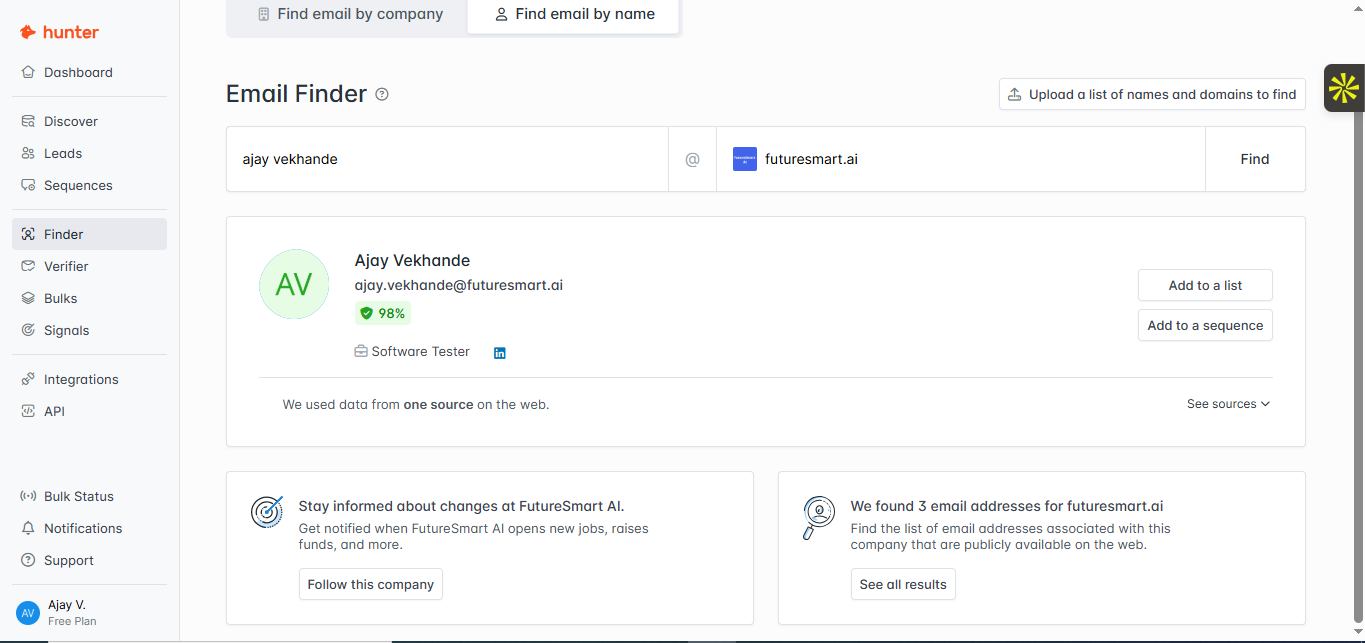The height and width of the screenshot is (643, 1365).
Task: Click the Find button
Action: tap(1255, 159)
